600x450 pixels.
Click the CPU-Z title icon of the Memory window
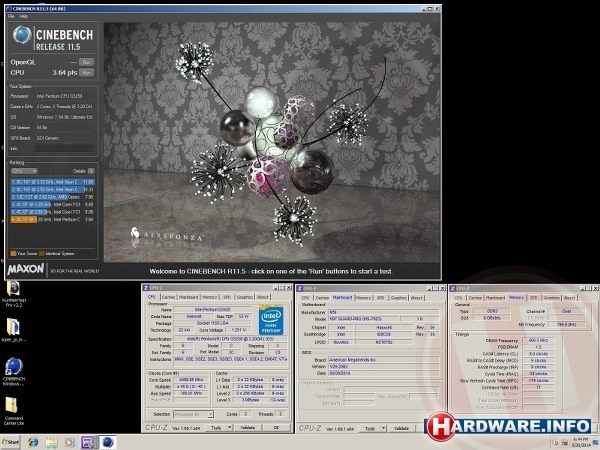[x=453, y=288]
